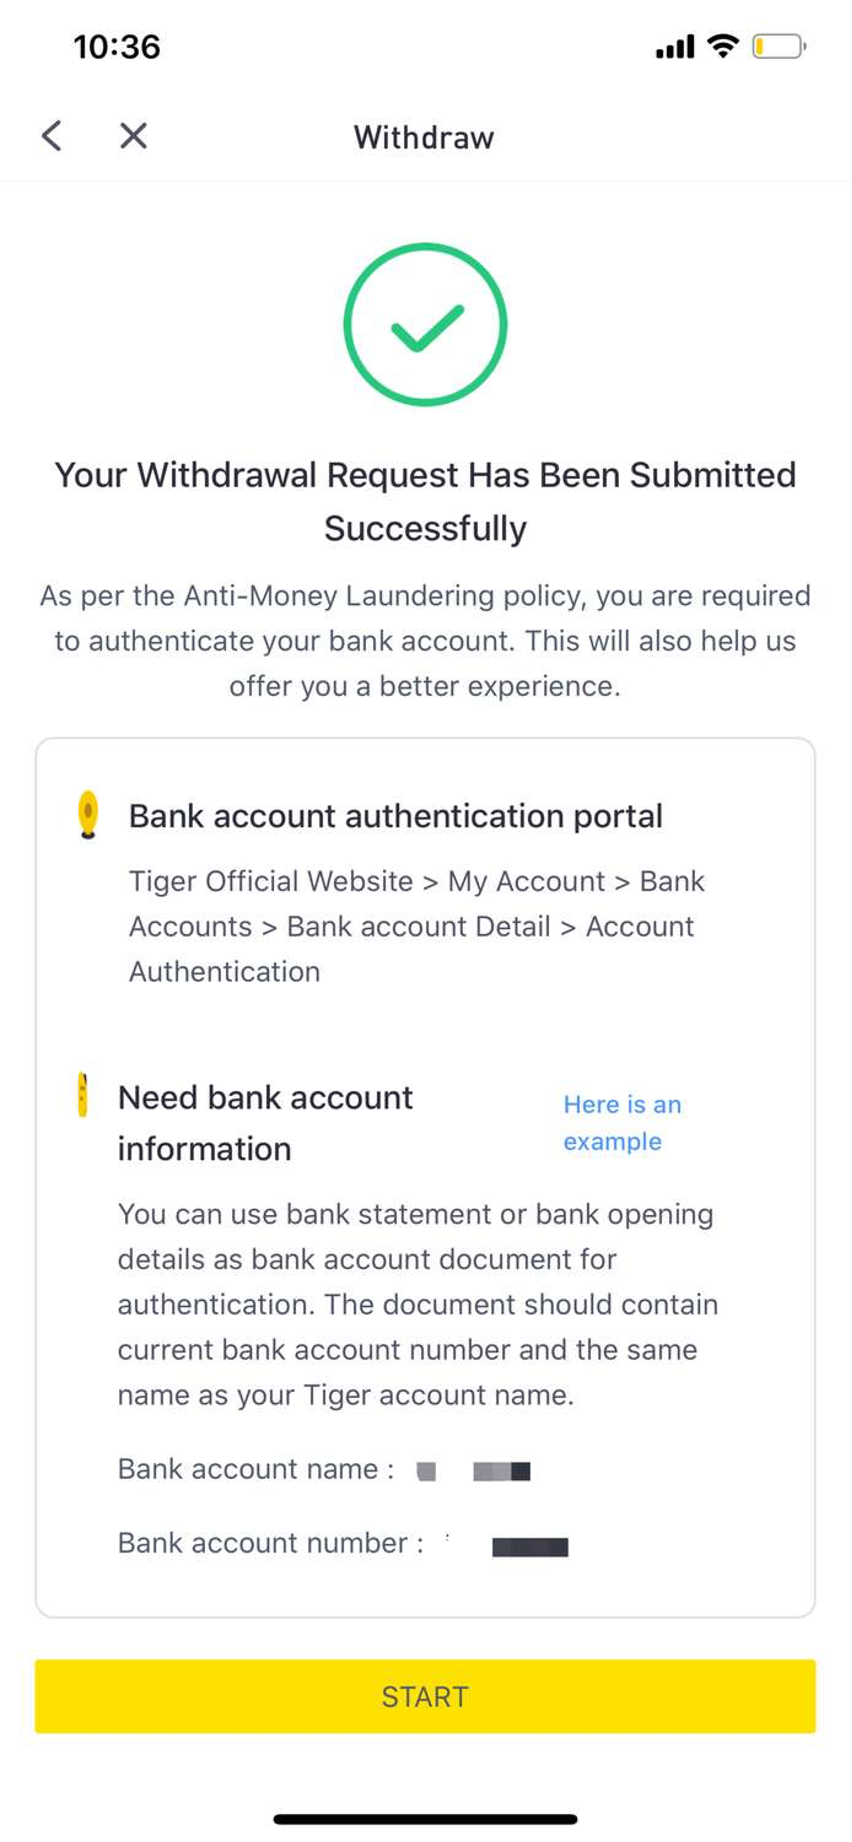852x1842 pixels.
Task: Tap the Anti-Money Laundering policy notice text
Action: pos(425,641)
